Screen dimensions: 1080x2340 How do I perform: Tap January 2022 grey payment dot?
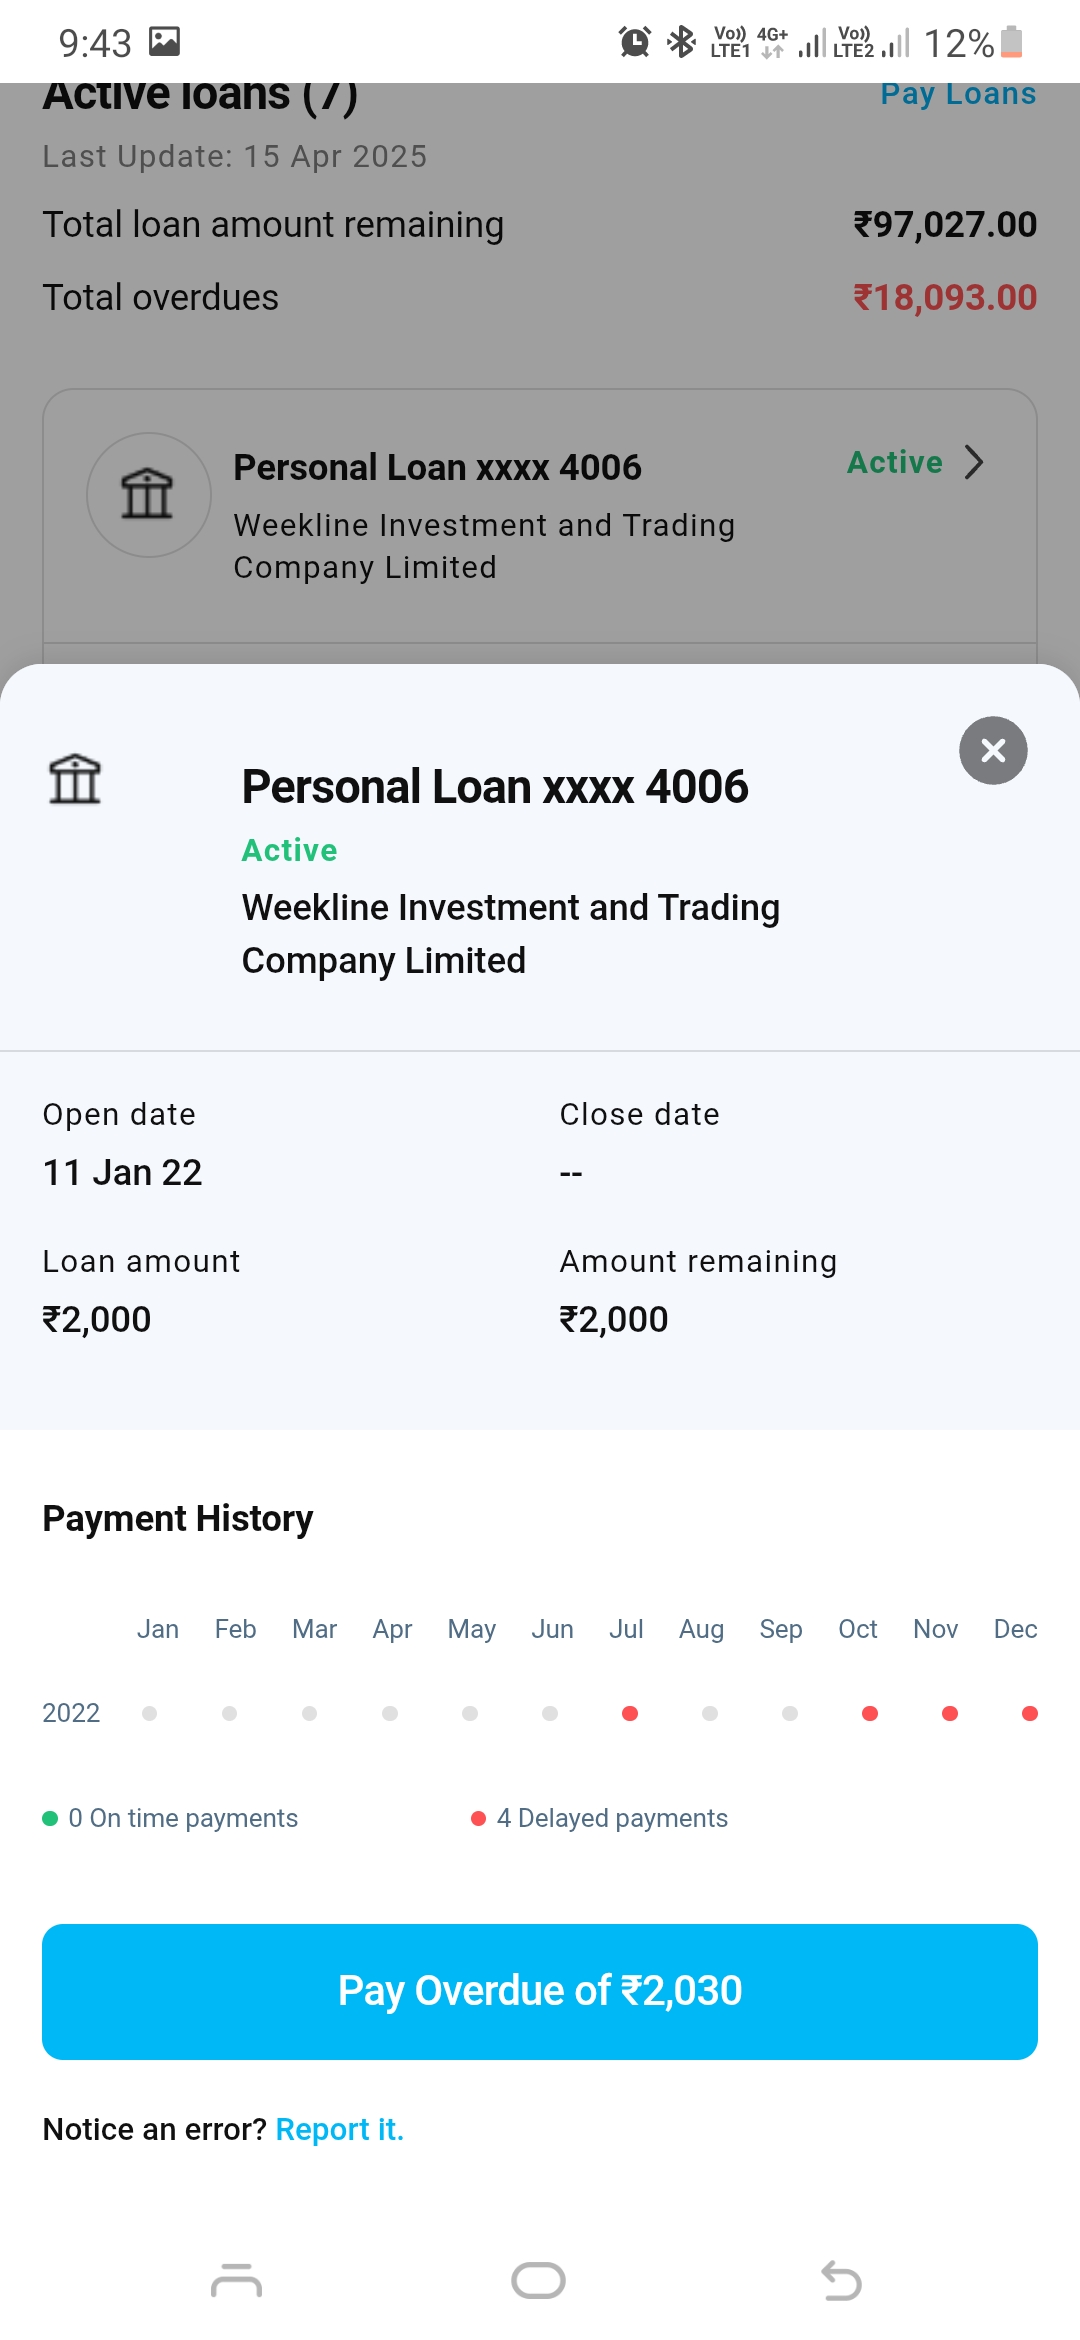[x=150, y=1713]
